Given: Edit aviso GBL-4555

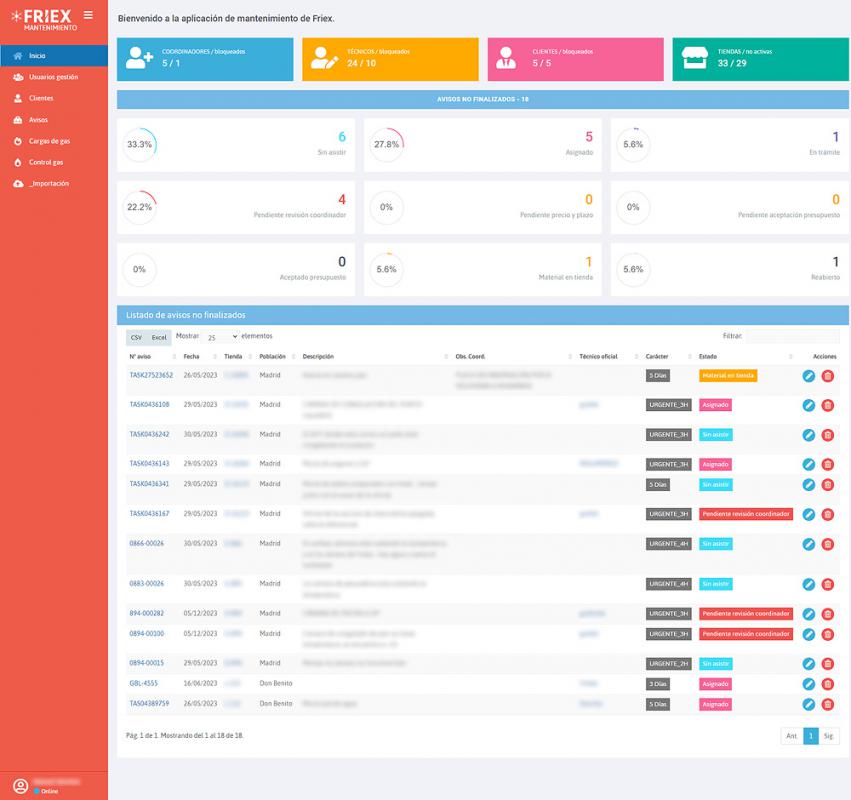Looking at the screenshot, I should (x=808, y=684).
